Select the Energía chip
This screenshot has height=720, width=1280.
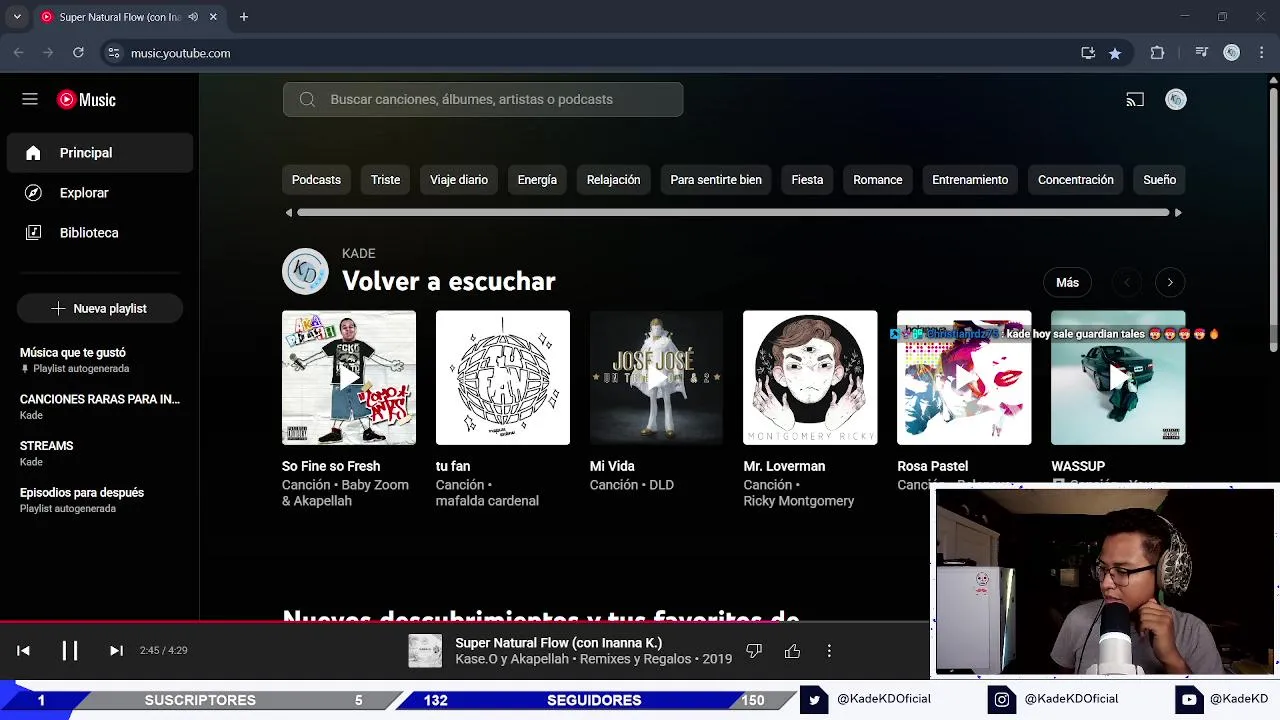pyautogui.click(x=537, y=180)
